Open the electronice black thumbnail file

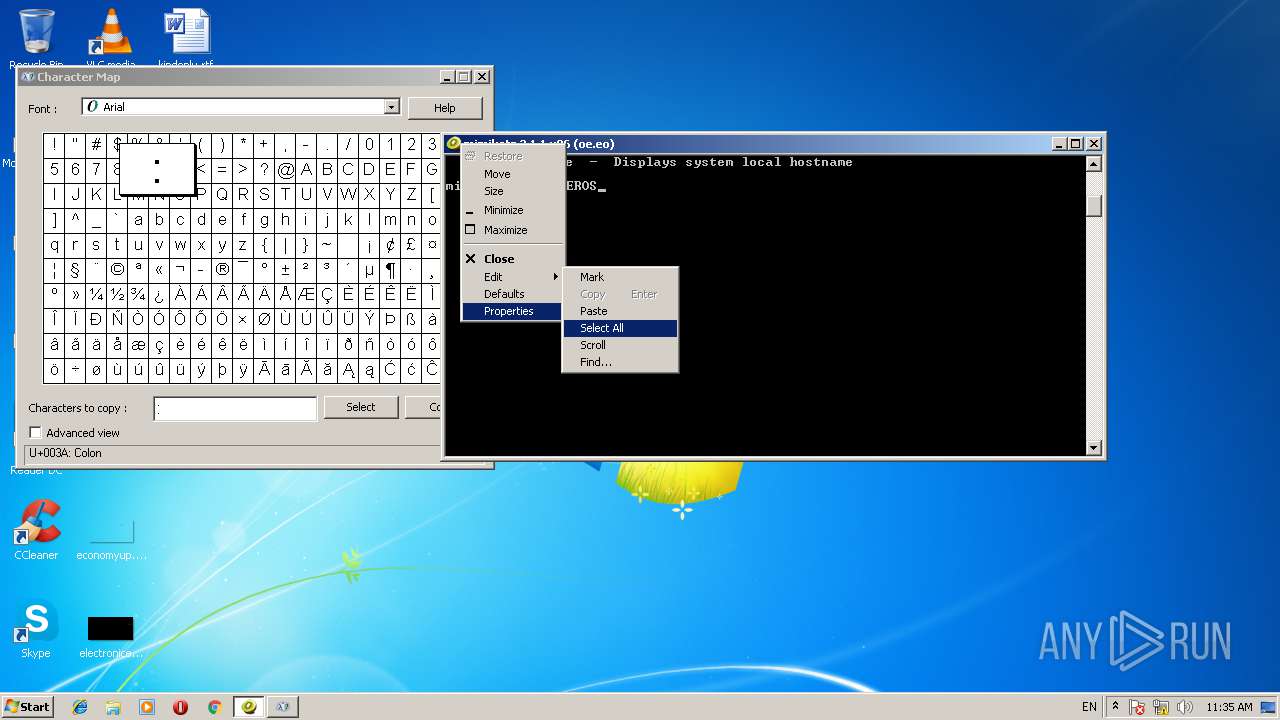110,636
